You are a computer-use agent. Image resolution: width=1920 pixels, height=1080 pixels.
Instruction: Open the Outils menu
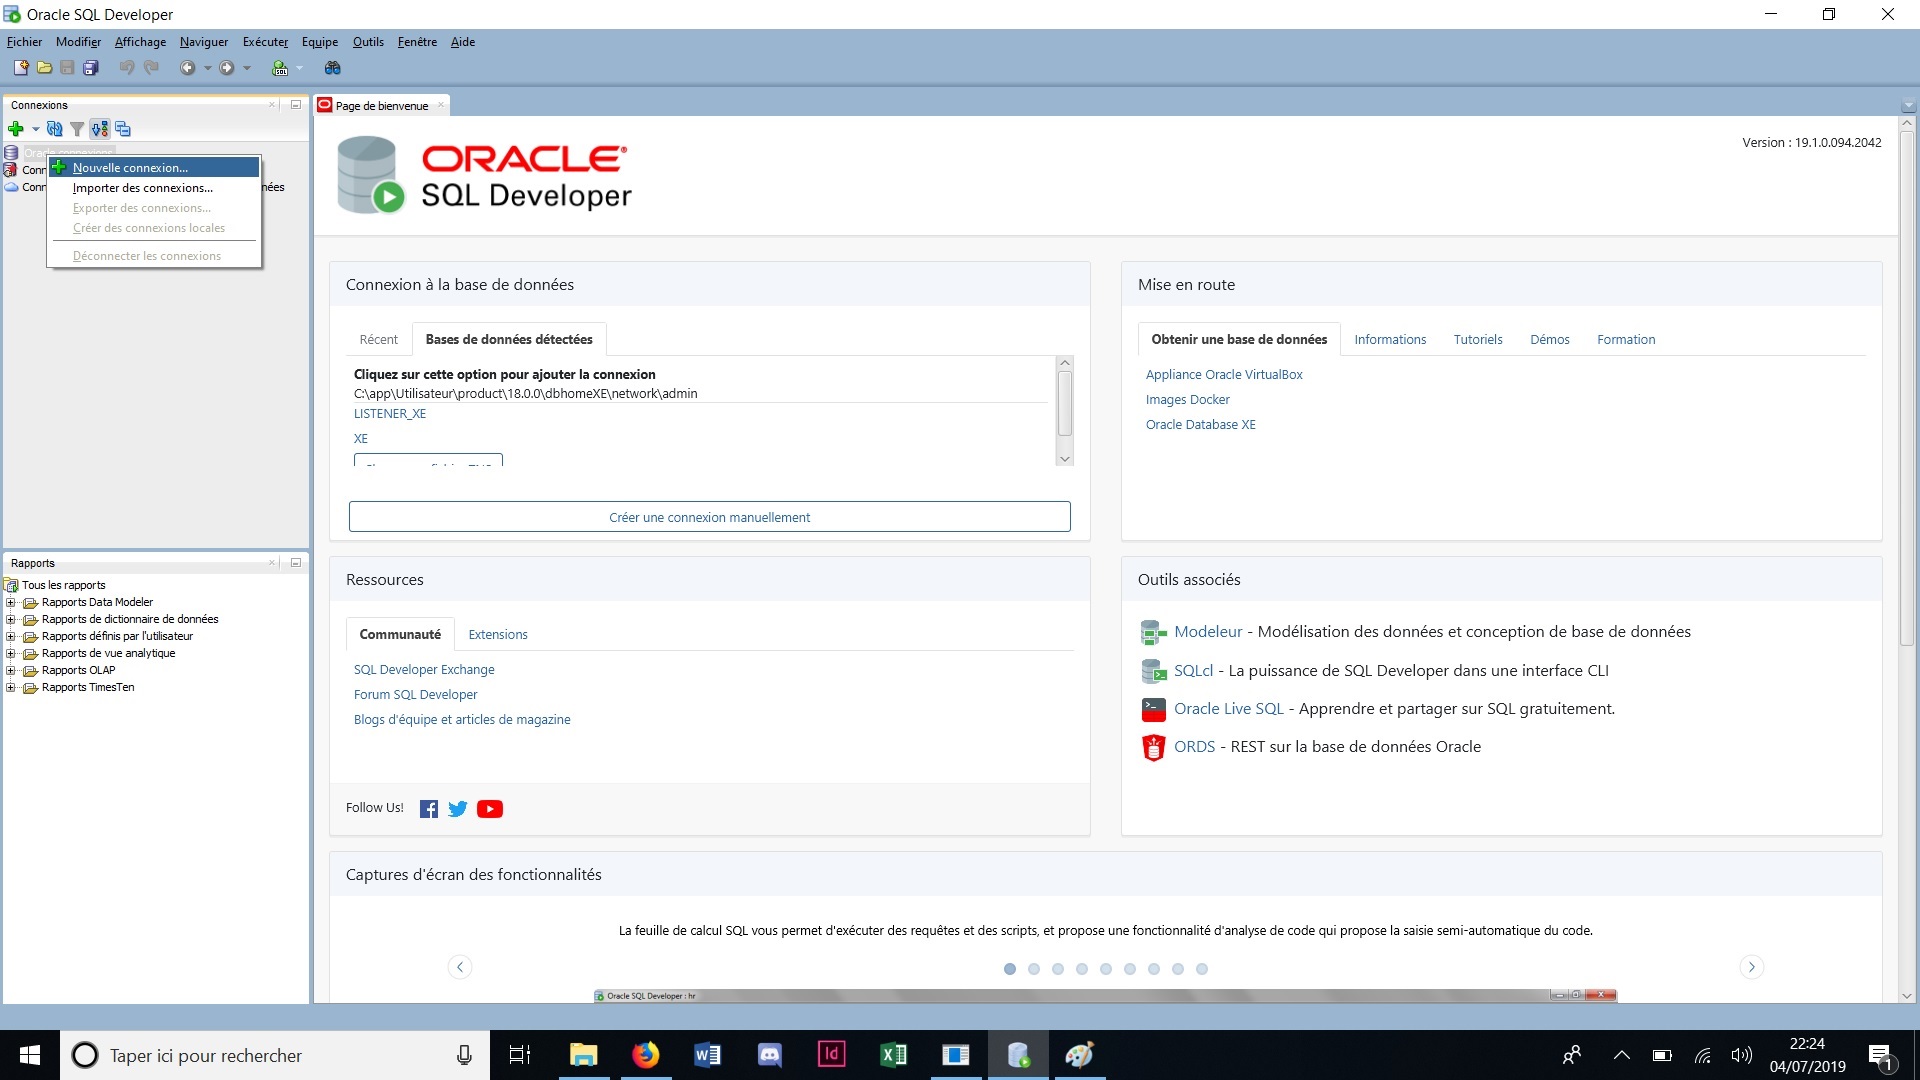[x=368, y=42]
